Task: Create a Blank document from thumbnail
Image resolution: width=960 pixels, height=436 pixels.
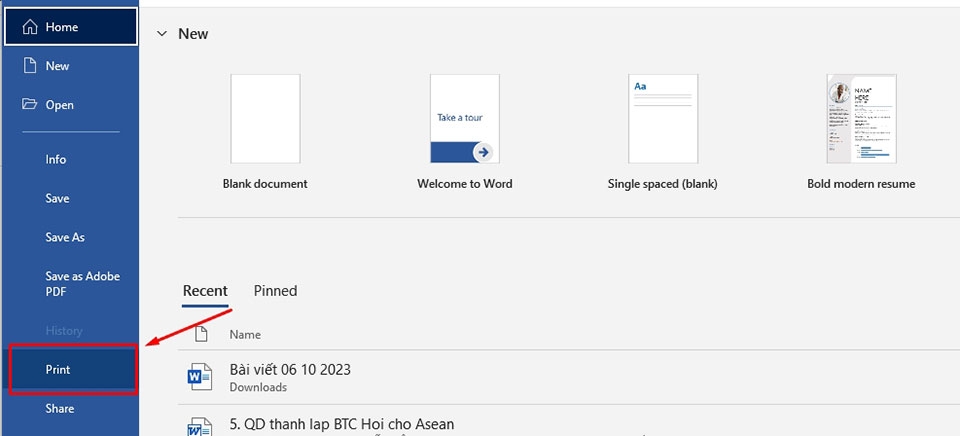Action: pos(265,119)
